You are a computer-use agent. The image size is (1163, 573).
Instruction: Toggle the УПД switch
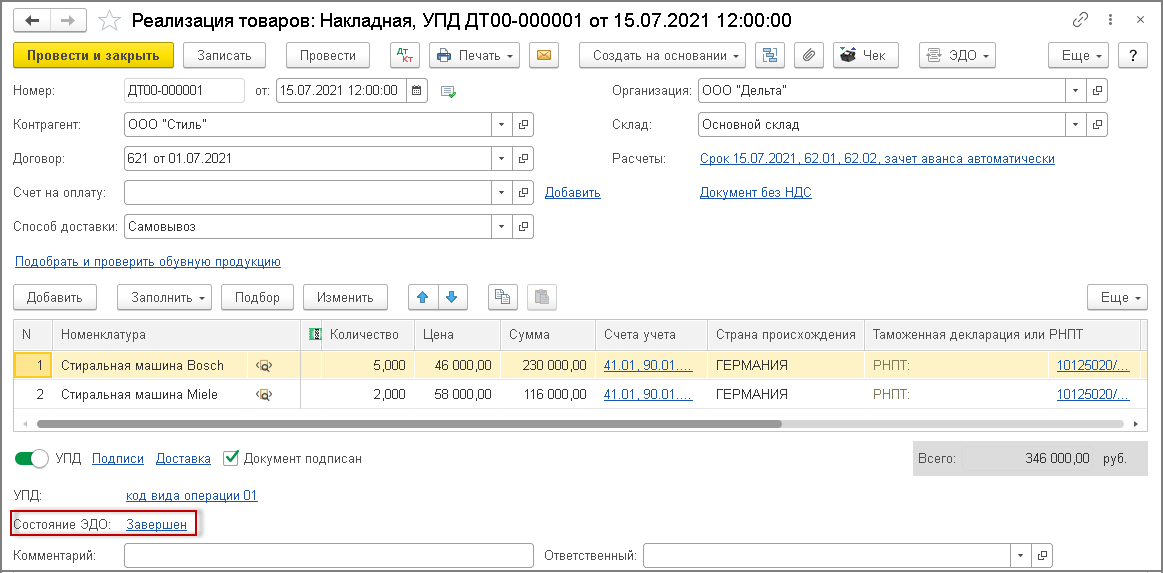pyautogui.click(x=31, y=459)
